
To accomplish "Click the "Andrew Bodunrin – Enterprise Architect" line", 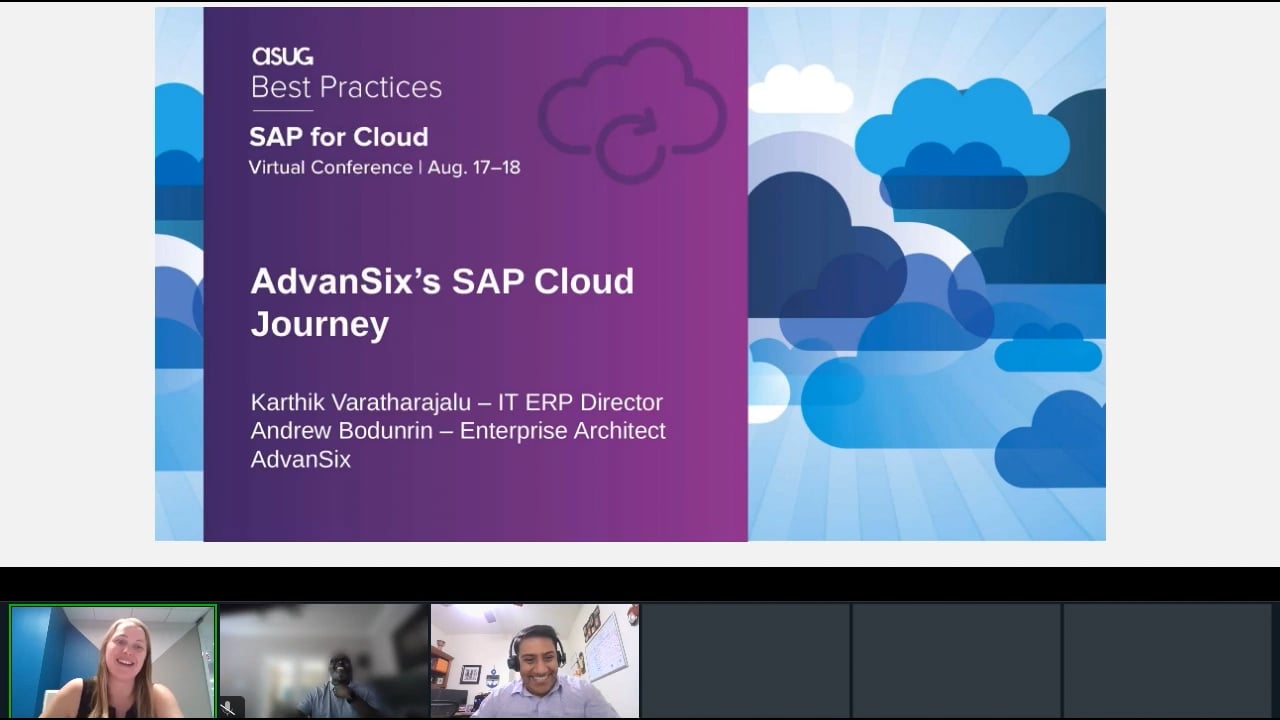I will coord(458,431).
